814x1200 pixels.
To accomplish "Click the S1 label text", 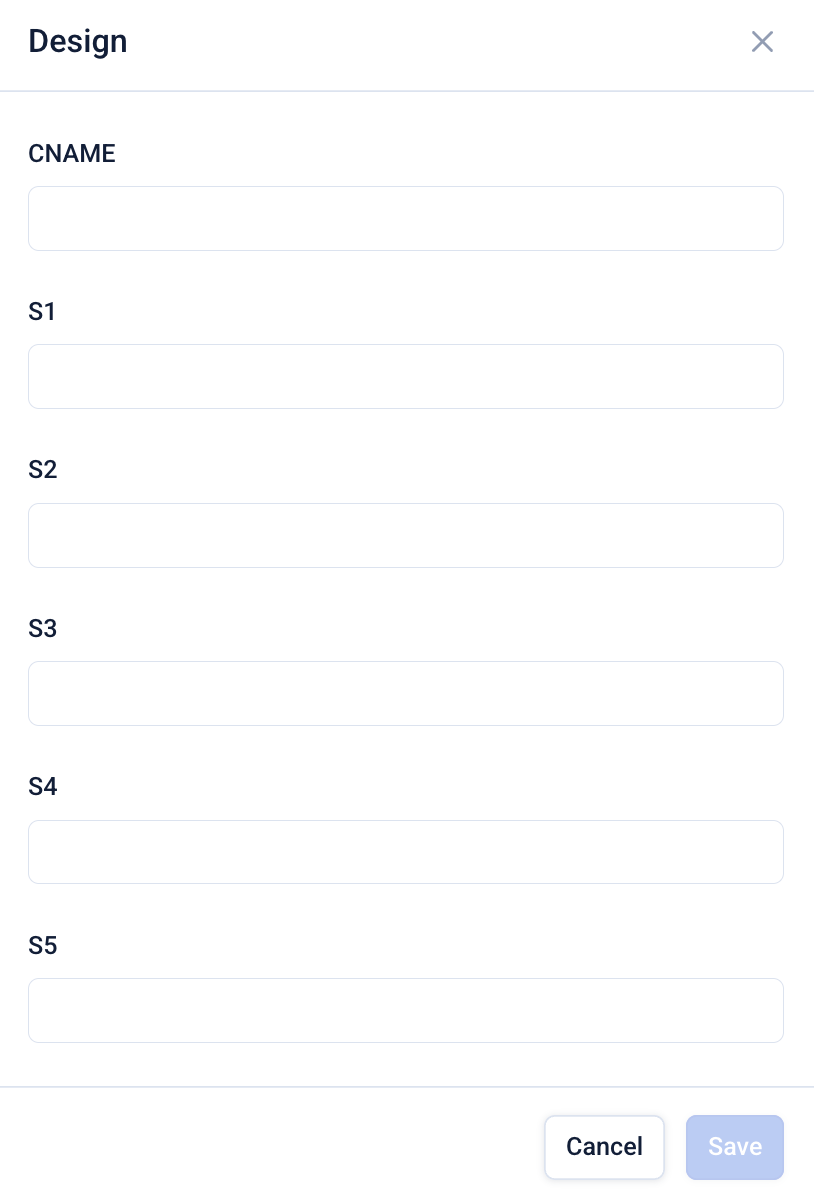I will tap(43, 312).
